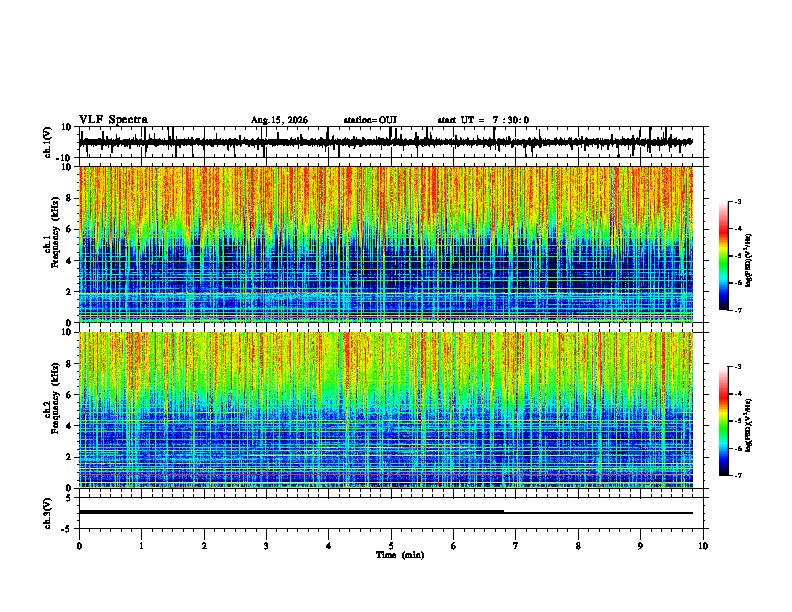This screenshot has height=612, width=792.
Task: Click the ch.1 color scale bar
Action: pos(724,256)
